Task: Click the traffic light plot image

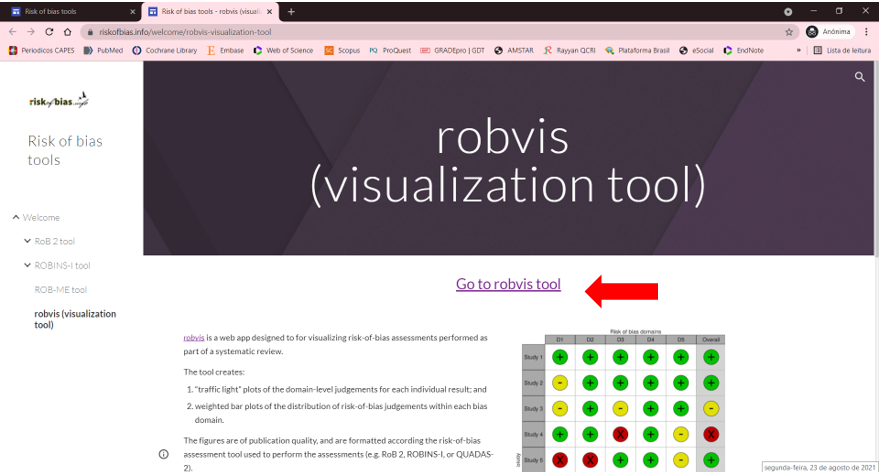Action: [x=622, y=400]
